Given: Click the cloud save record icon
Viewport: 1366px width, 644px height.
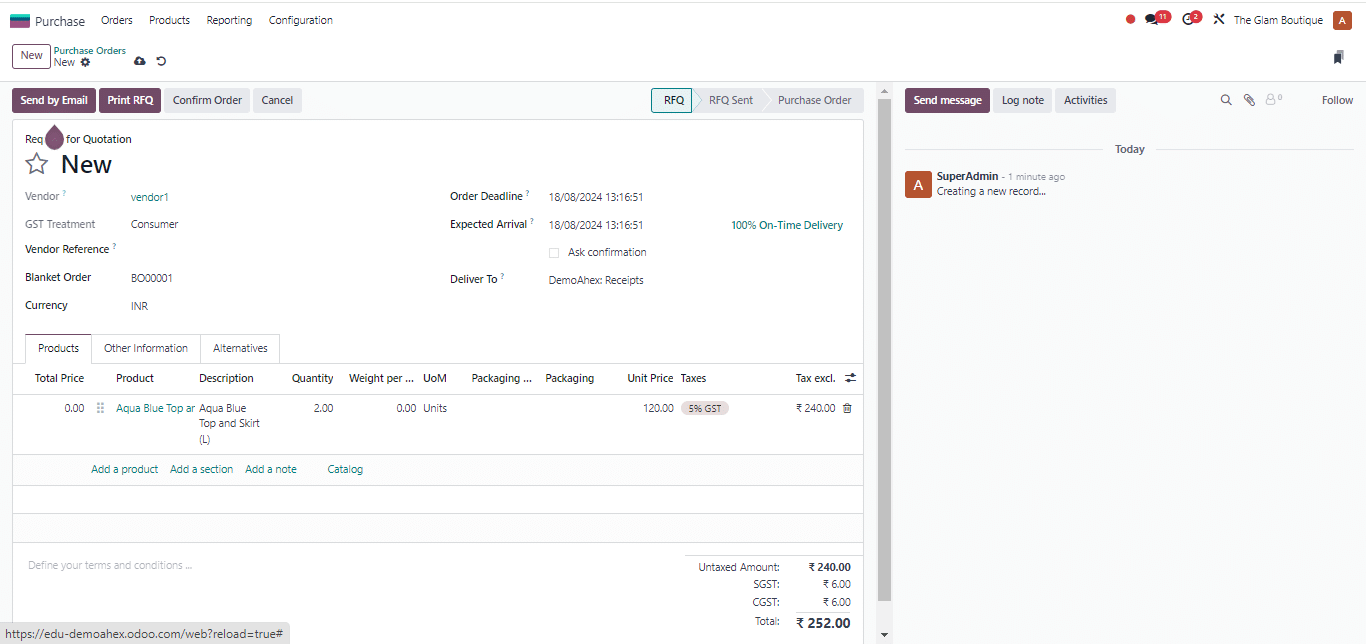Looking at the screenshot, I should [140, 62].
